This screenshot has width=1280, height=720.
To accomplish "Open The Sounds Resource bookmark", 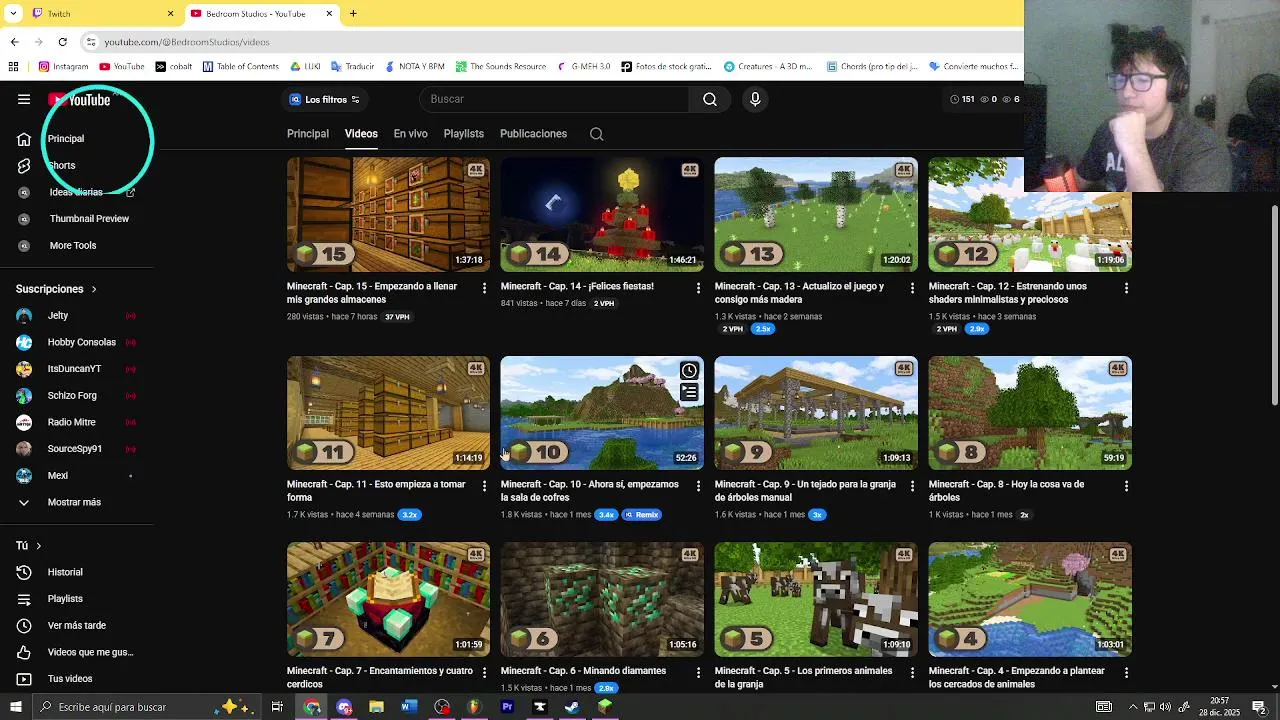I will 501,67.
